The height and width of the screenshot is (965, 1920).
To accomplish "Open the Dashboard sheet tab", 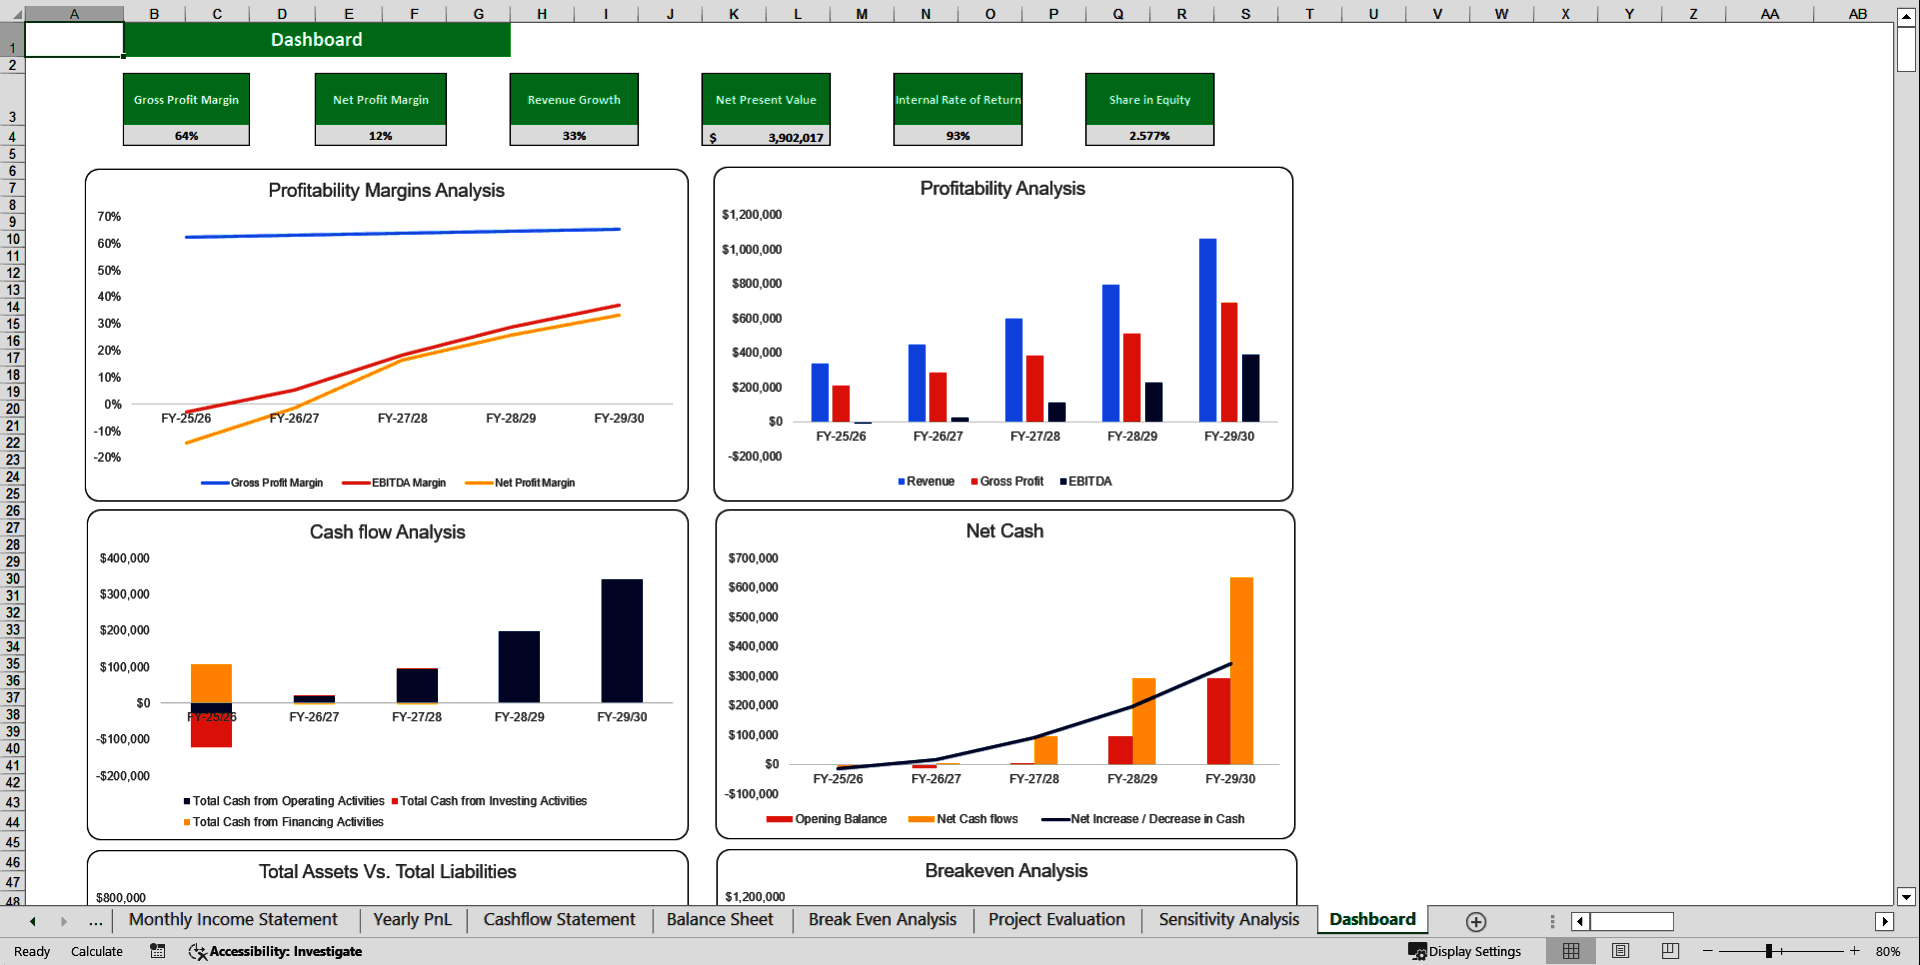I will (x=1371, y=919).
